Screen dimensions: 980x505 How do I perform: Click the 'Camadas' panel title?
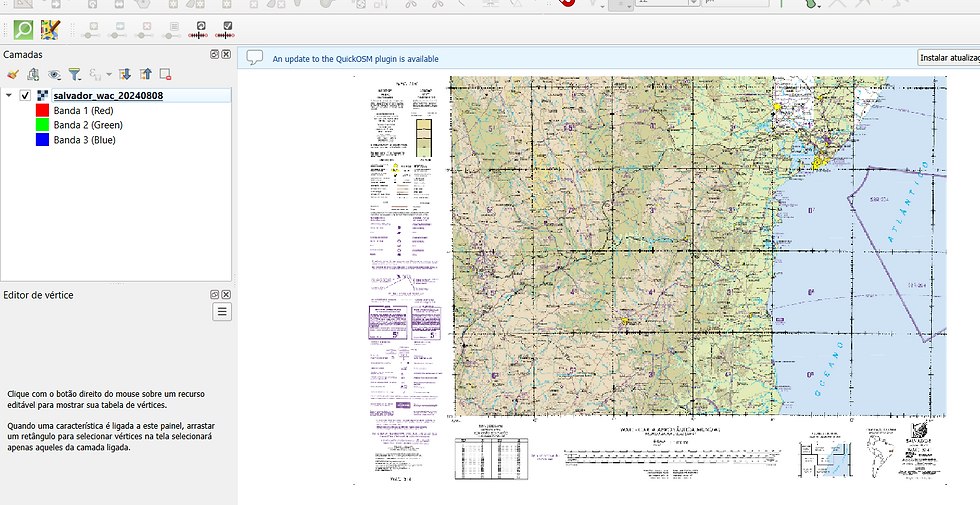23,54
